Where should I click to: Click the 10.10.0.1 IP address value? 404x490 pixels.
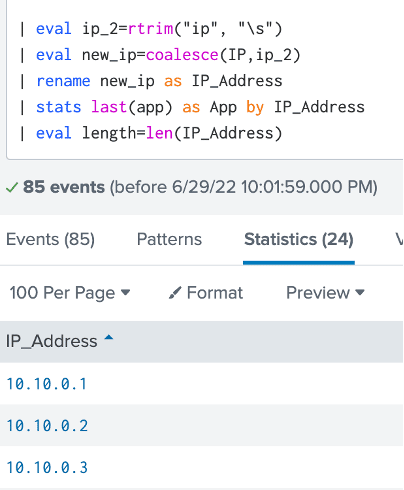47,384
